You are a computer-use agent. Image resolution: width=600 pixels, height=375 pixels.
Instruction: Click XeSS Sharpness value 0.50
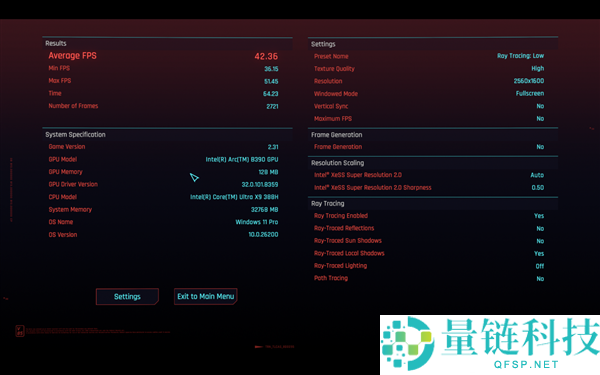[x=538, y=188]
